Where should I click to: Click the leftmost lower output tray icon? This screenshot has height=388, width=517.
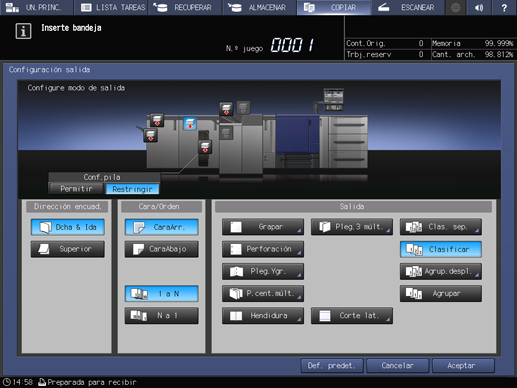pyautogui.click(x=150, y=136)
